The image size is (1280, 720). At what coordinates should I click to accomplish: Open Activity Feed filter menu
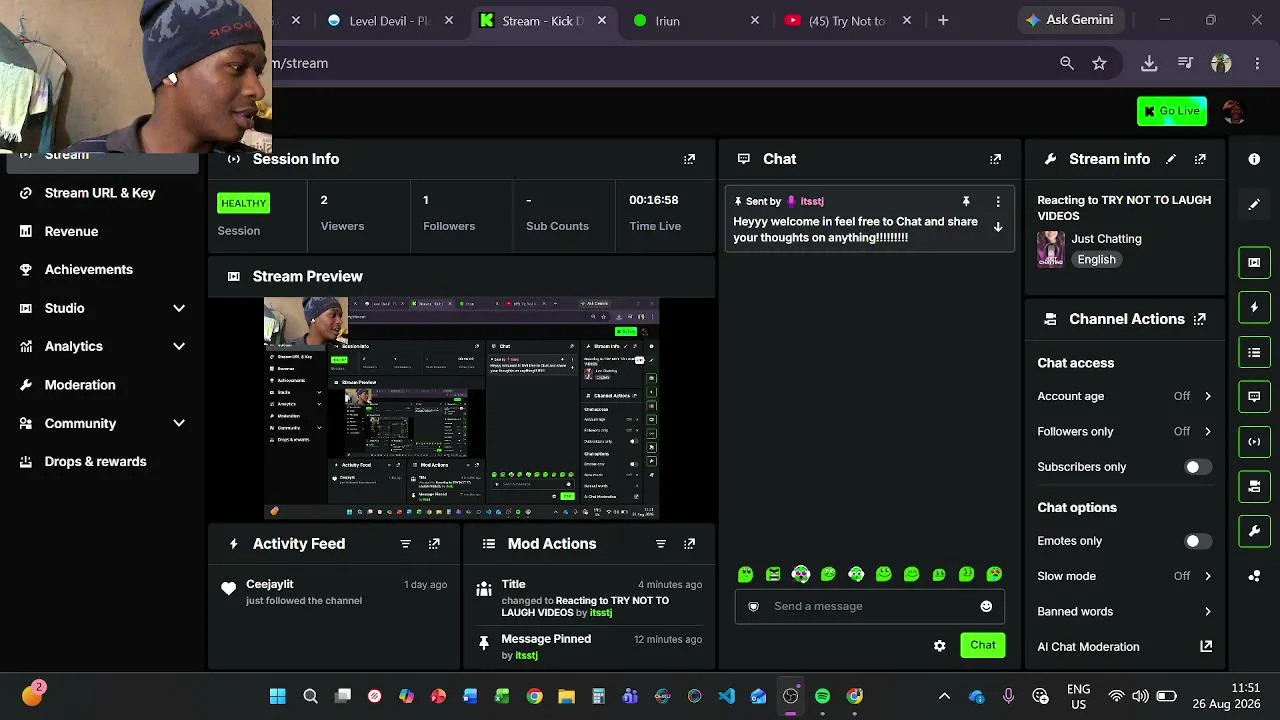tap(405, 544)
